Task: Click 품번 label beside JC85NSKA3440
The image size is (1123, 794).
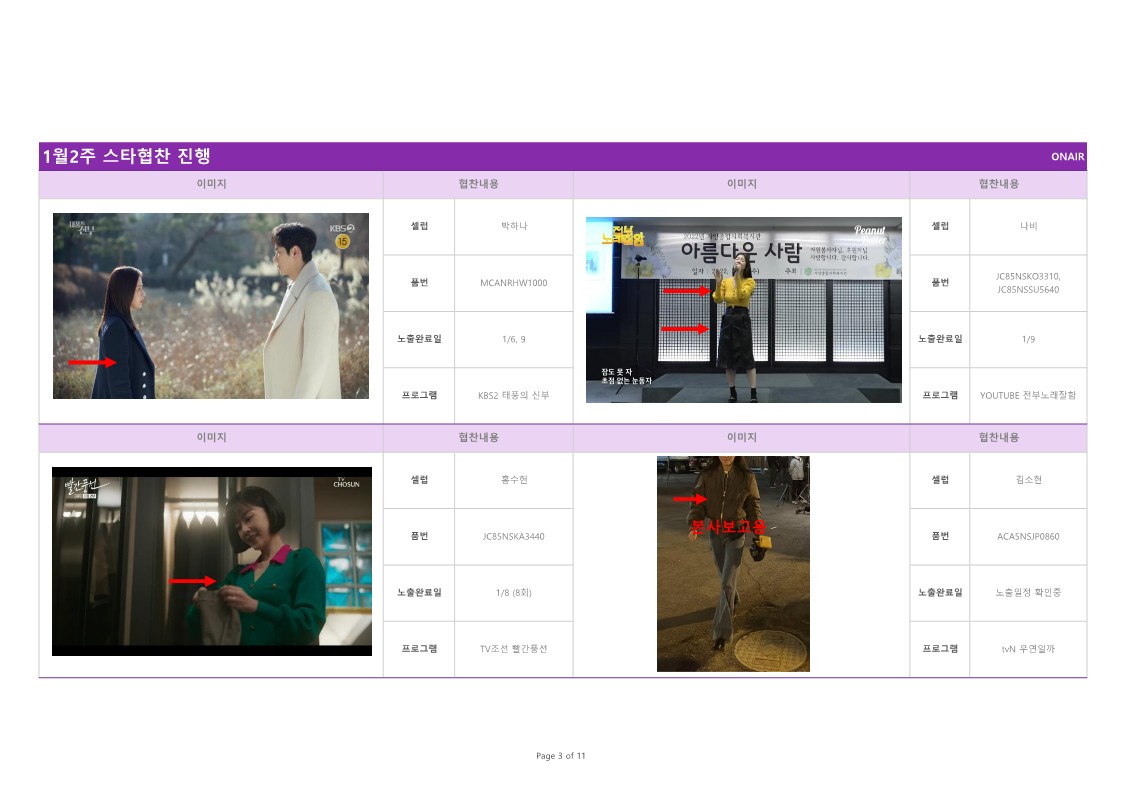Action: point(419,536)
